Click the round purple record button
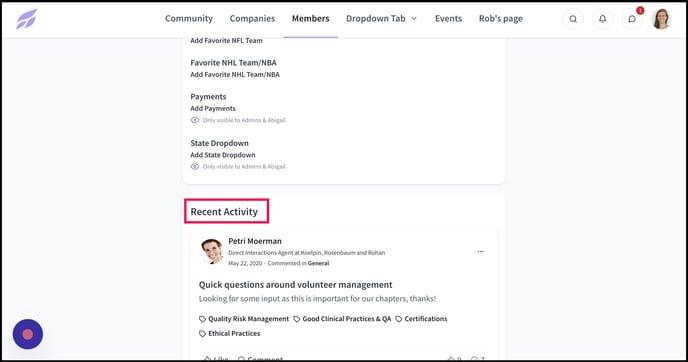 pyautogui.click(x=28, y=334)
